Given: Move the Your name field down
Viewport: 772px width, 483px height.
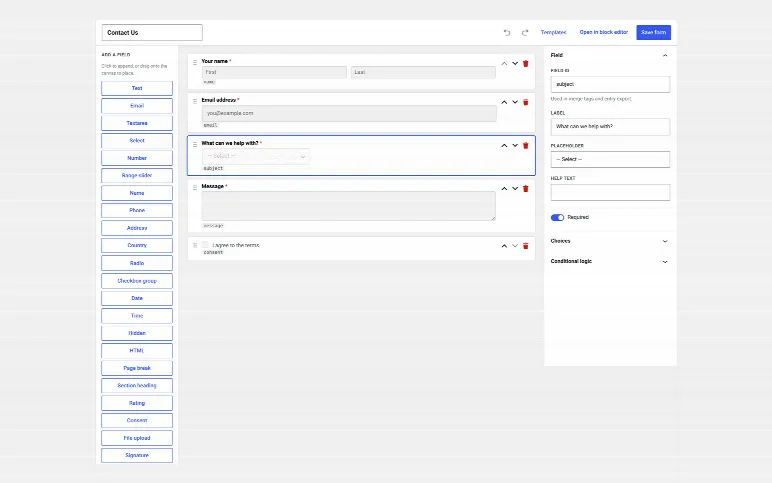Looking at the screenshot, I should tap(515, 64).
